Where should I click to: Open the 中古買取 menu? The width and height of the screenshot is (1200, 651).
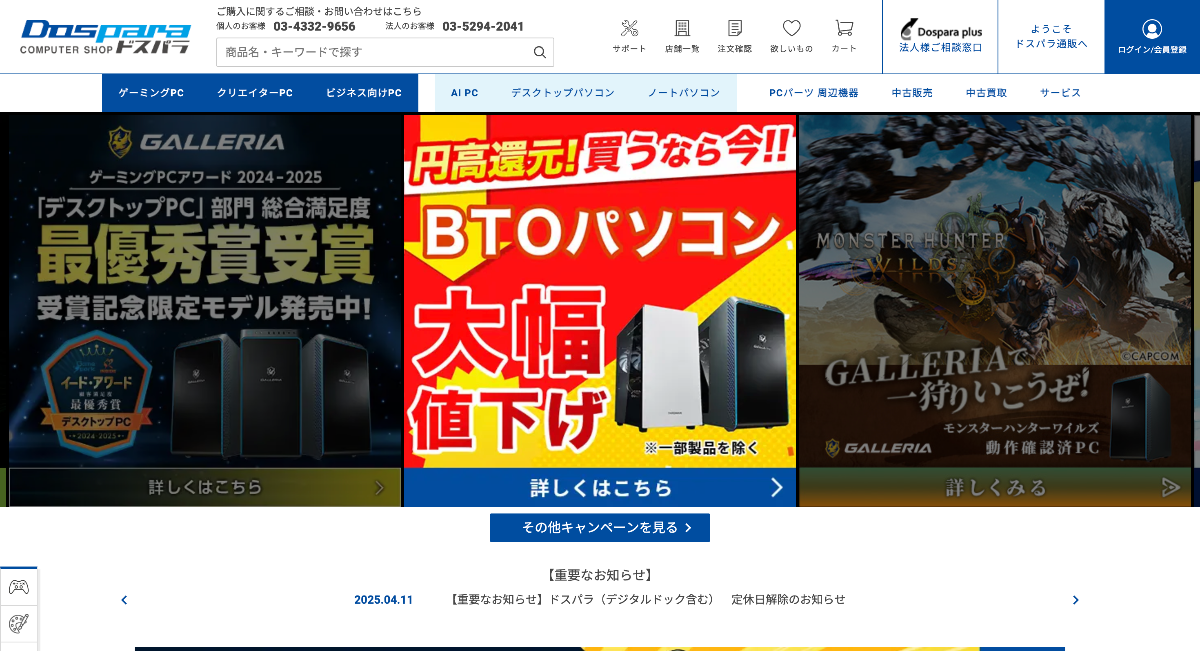pyautogui.click(x=986, y=93)
